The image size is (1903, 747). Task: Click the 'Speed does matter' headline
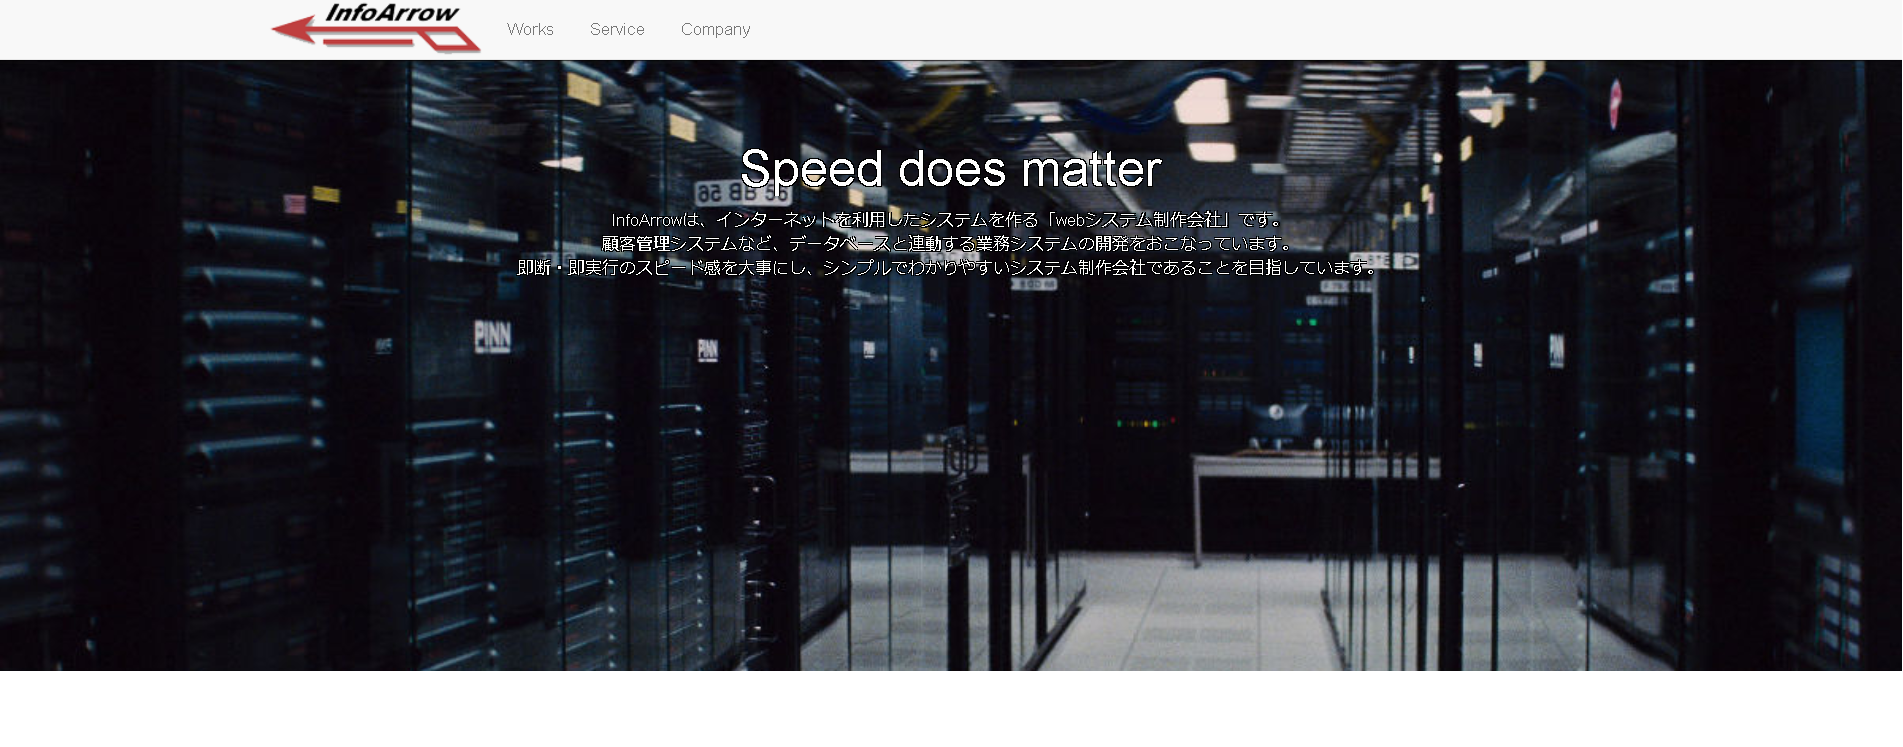(950, 168)
